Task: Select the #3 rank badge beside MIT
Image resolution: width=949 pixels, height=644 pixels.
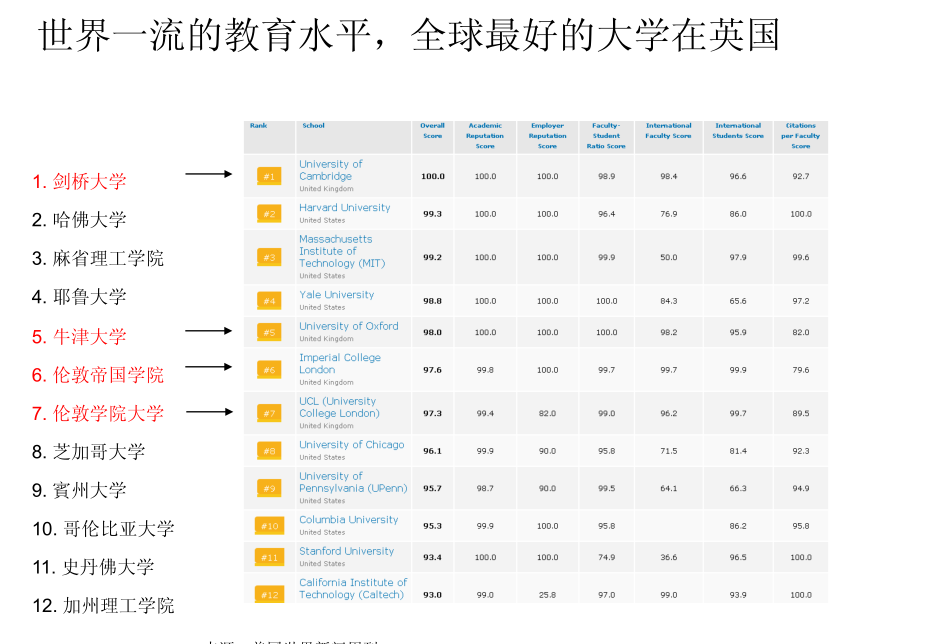Action: coord(269,257)
